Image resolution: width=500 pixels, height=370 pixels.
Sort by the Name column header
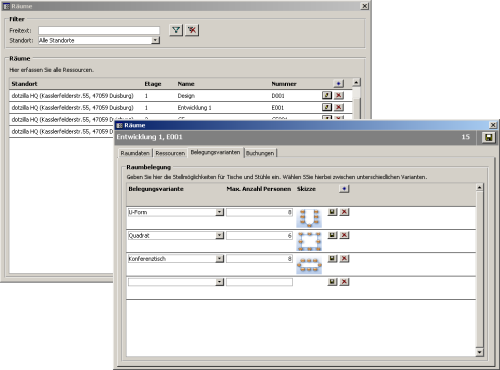[186, 84]
